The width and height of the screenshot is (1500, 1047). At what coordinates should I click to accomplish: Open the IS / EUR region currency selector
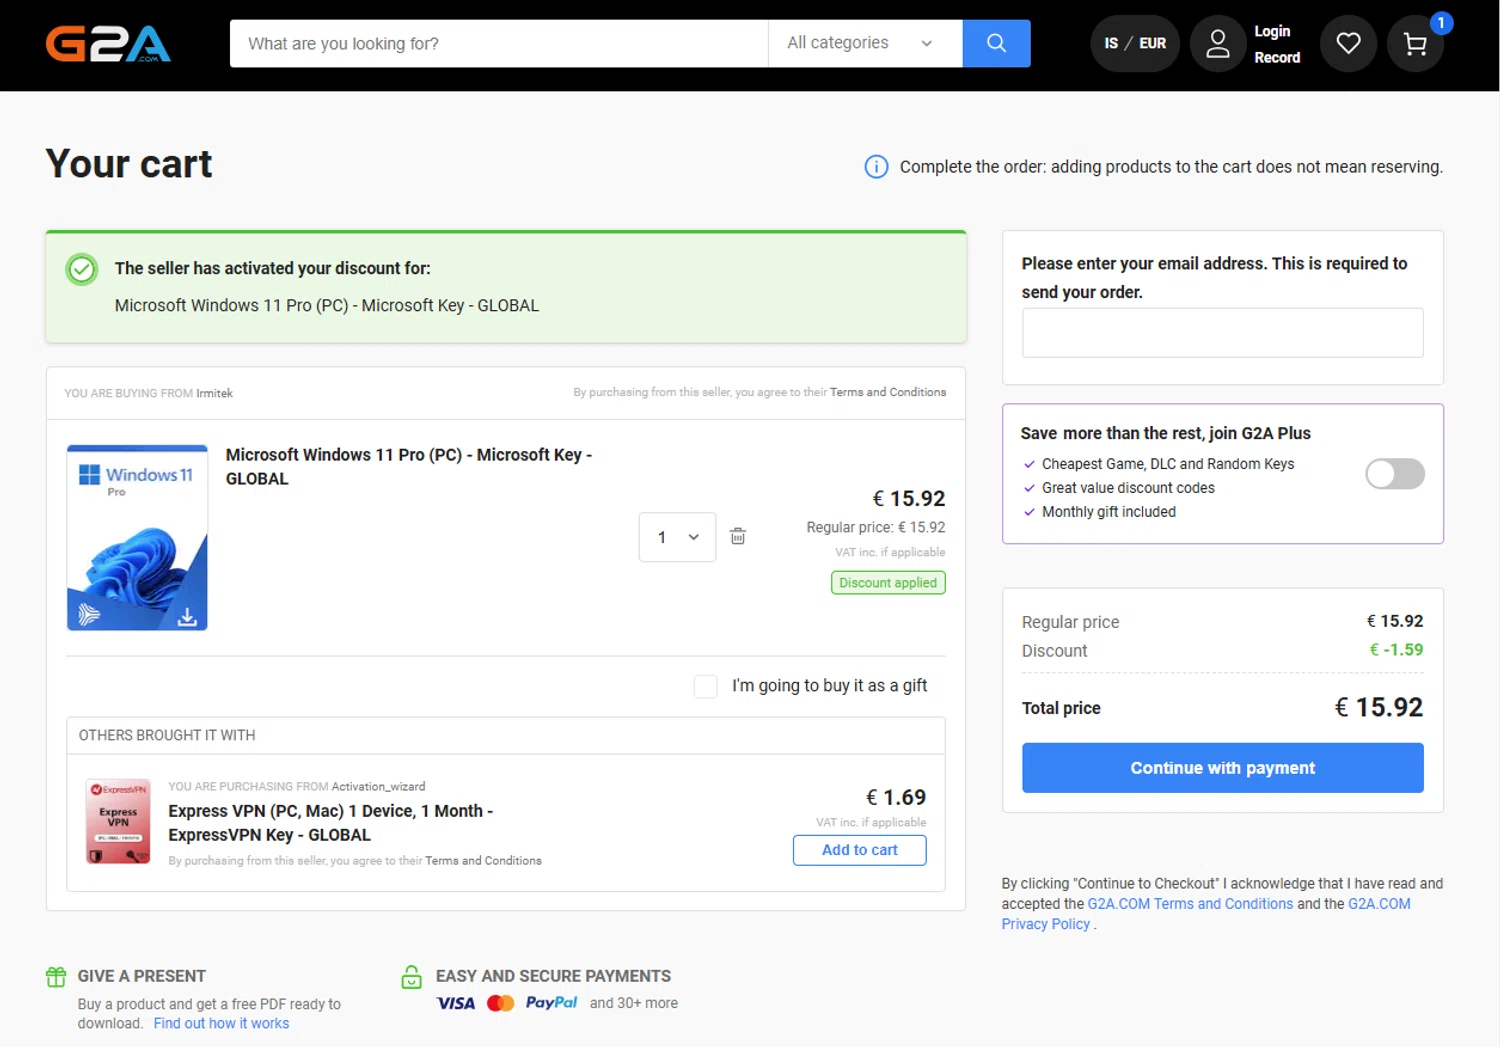[1135, 44]
